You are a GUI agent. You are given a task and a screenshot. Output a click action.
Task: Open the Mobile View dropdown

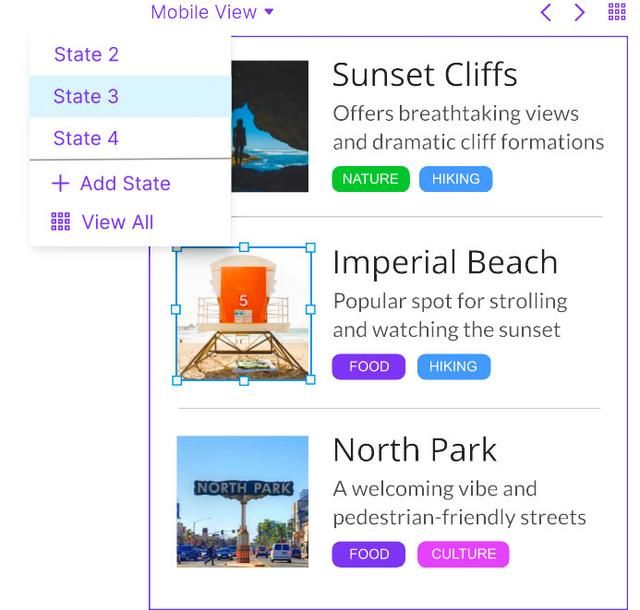coord(212,12)
